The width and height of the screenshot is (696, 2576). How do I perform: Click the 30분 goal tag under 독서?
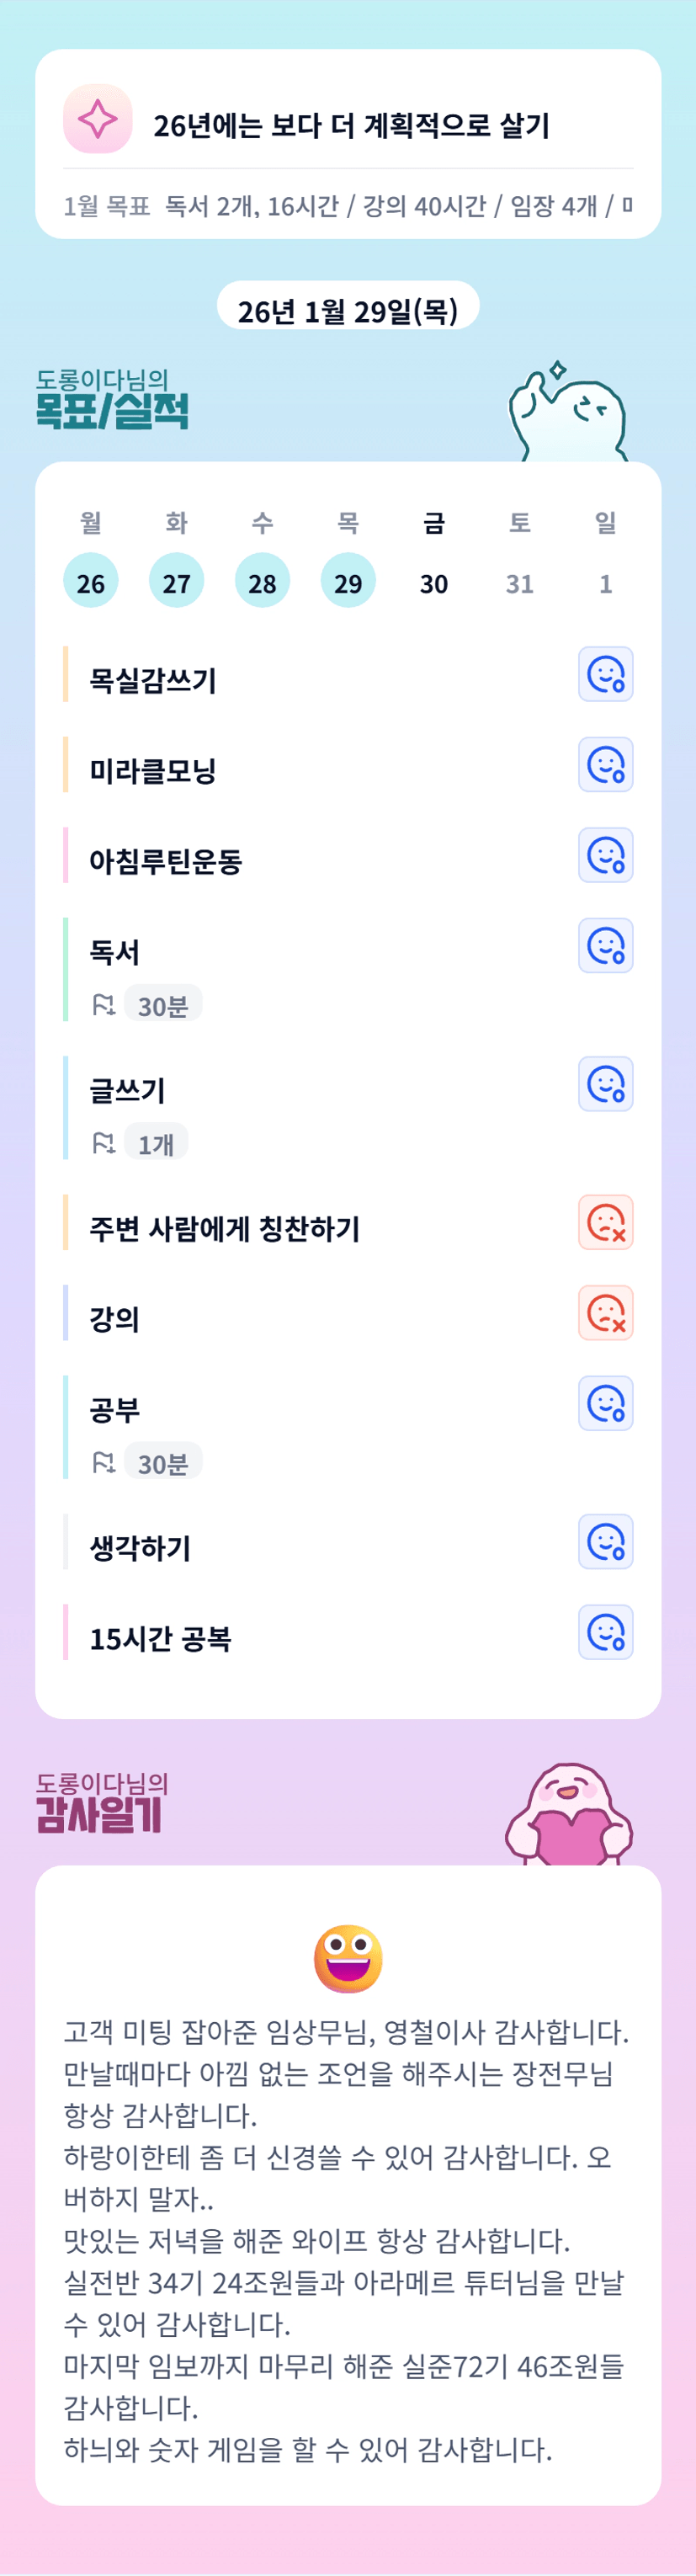tap(162, 1006)
